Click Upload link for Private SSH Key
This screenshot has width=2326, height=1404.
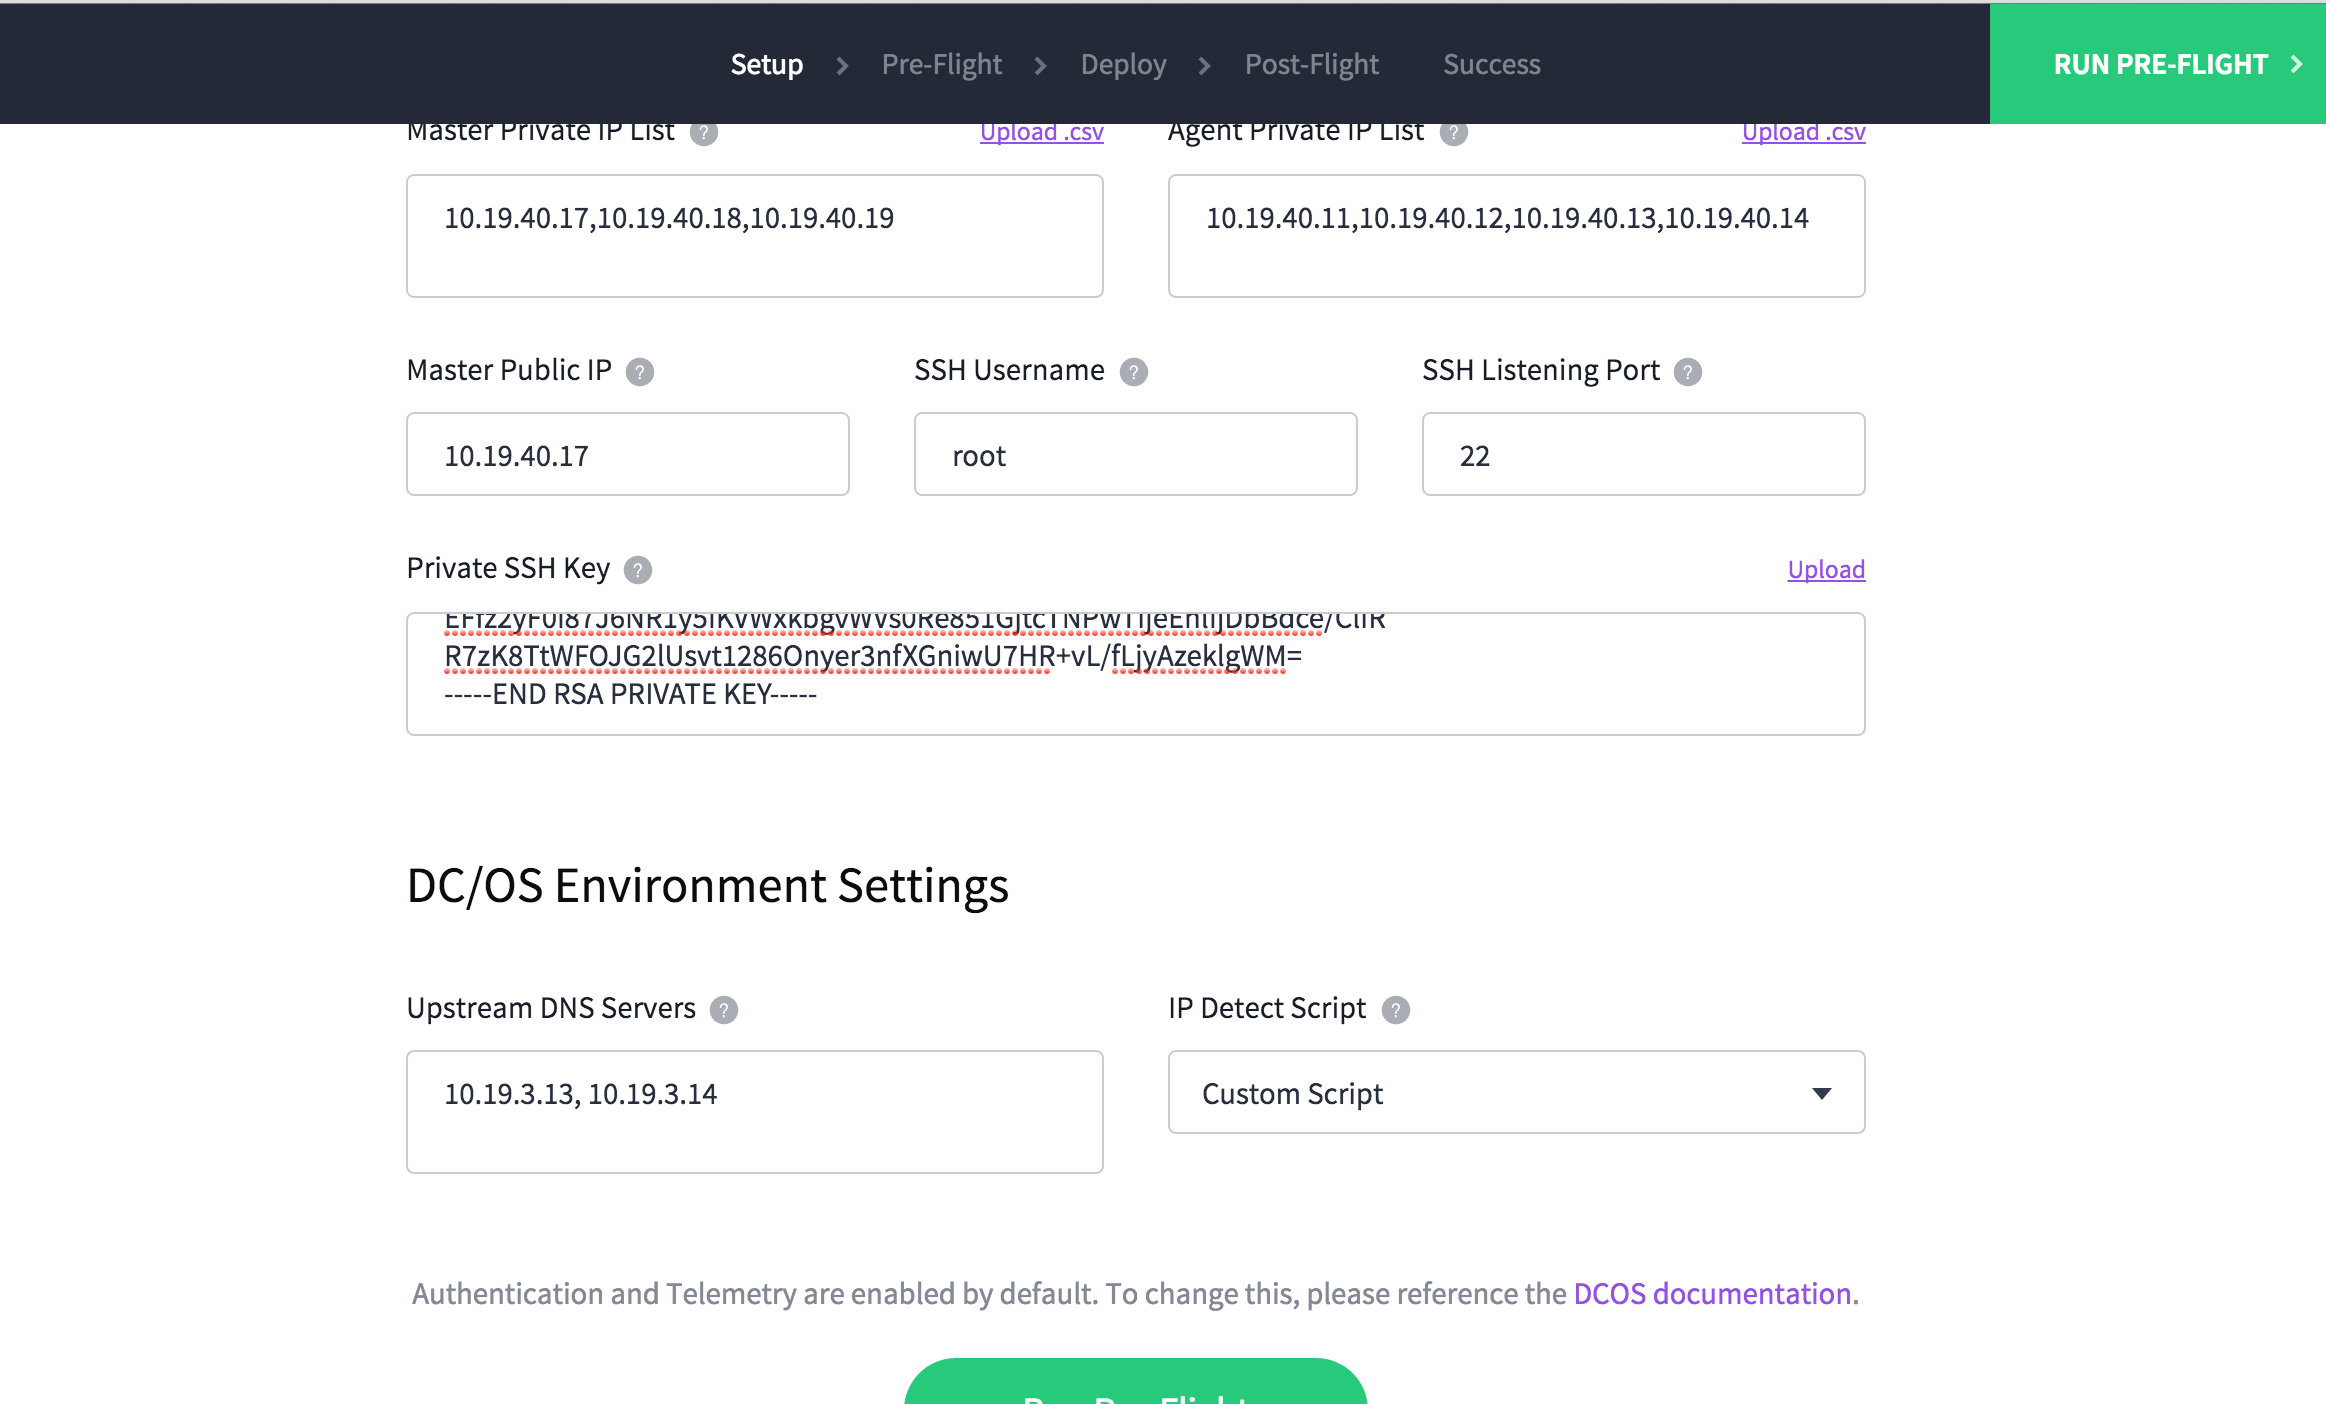pyautogui.click(x=1826, y=569)
